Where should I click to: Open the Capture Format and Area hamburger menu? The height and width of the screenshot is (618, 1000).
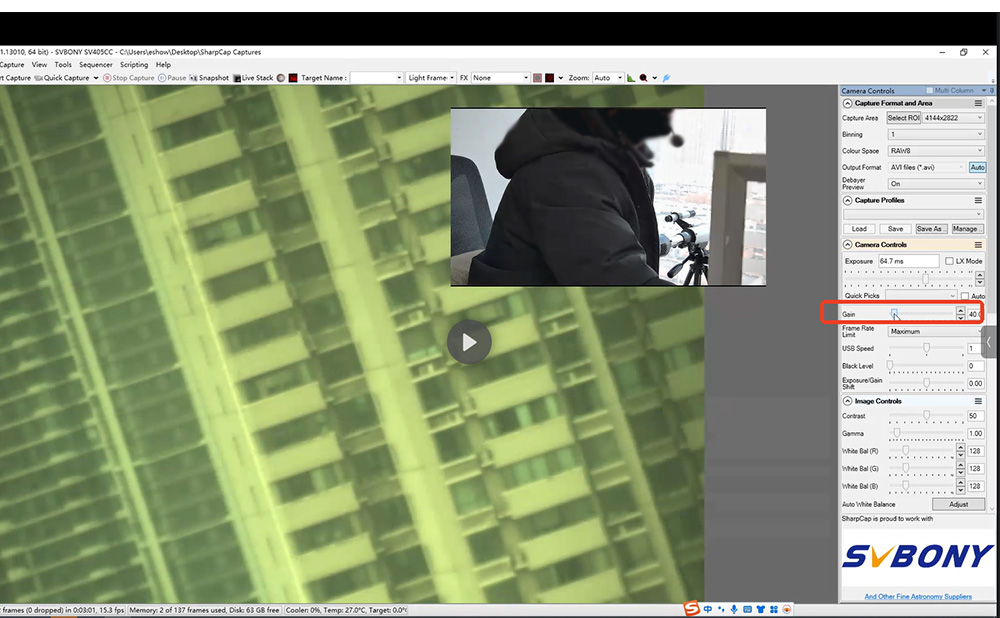(978, 103)
